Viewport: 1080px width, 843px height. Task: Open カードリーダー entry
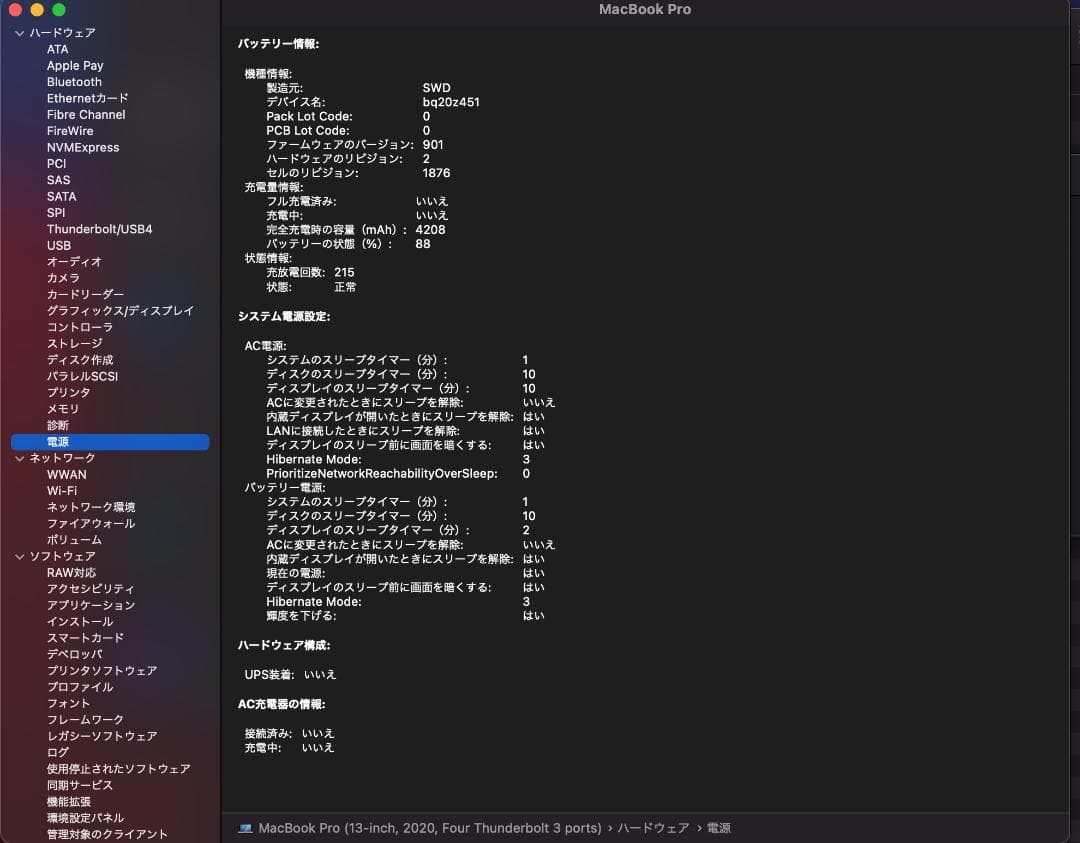click(x=85, y=295)
